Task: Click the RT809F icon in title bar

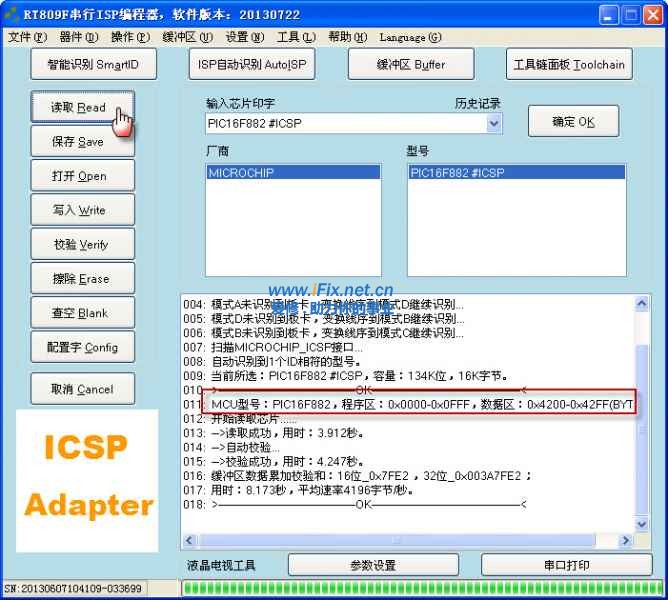Action: [x=12, y=14]
